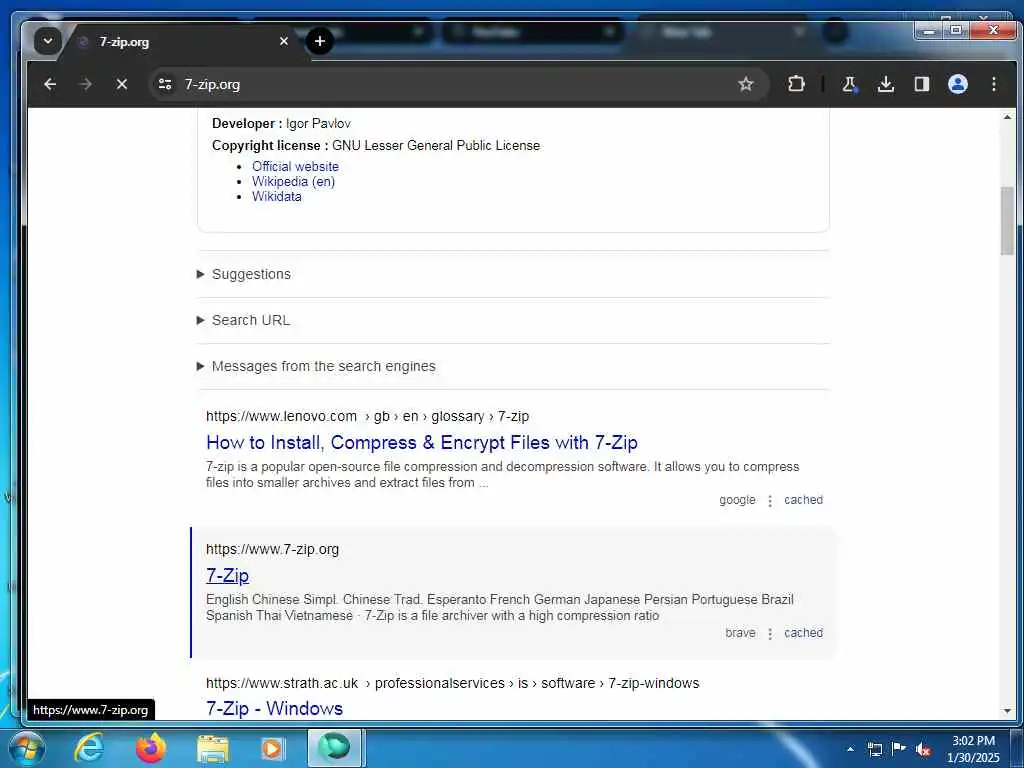
Task: Click the muted volume tray icon
Action: click(x=923, y=750)
